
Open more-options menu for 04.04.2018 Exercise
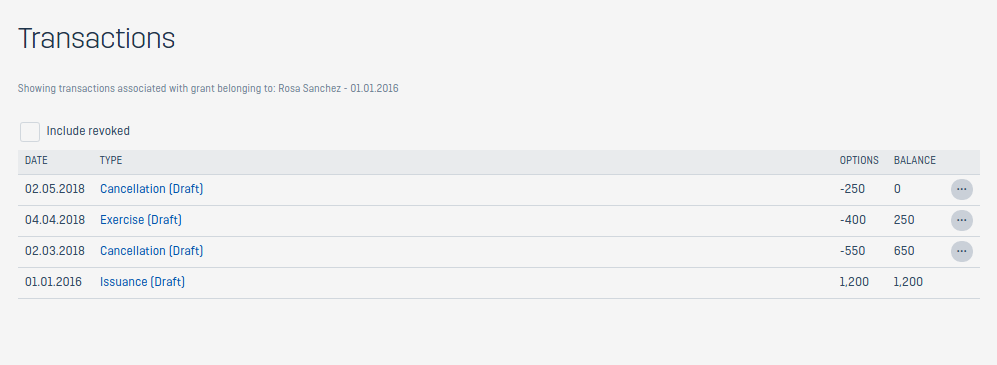tap(961, 220)
